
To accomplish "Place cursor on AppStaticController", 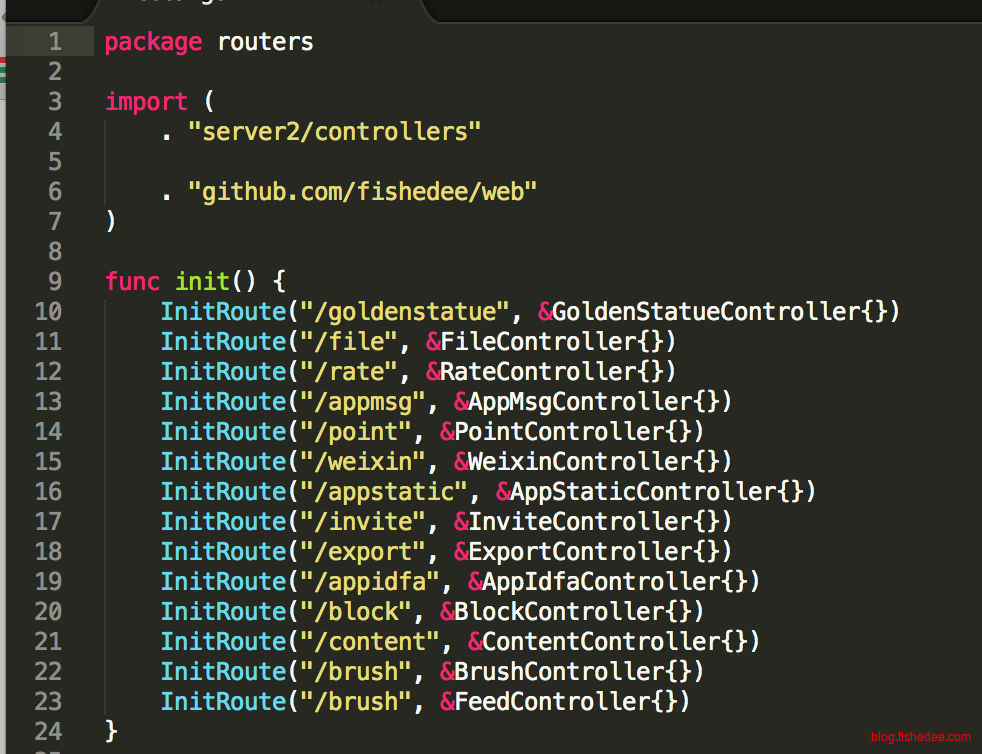I will tap(643, 492).
